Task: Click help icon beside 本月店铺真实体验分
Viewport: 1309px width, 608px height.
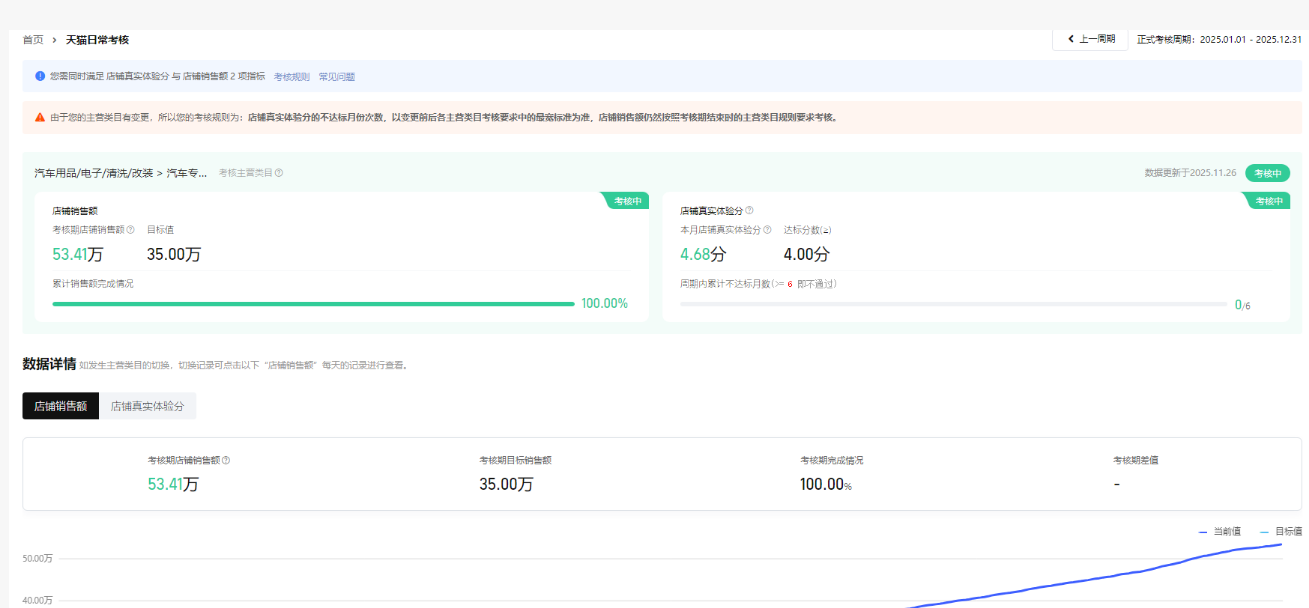Action: (767, 230)
